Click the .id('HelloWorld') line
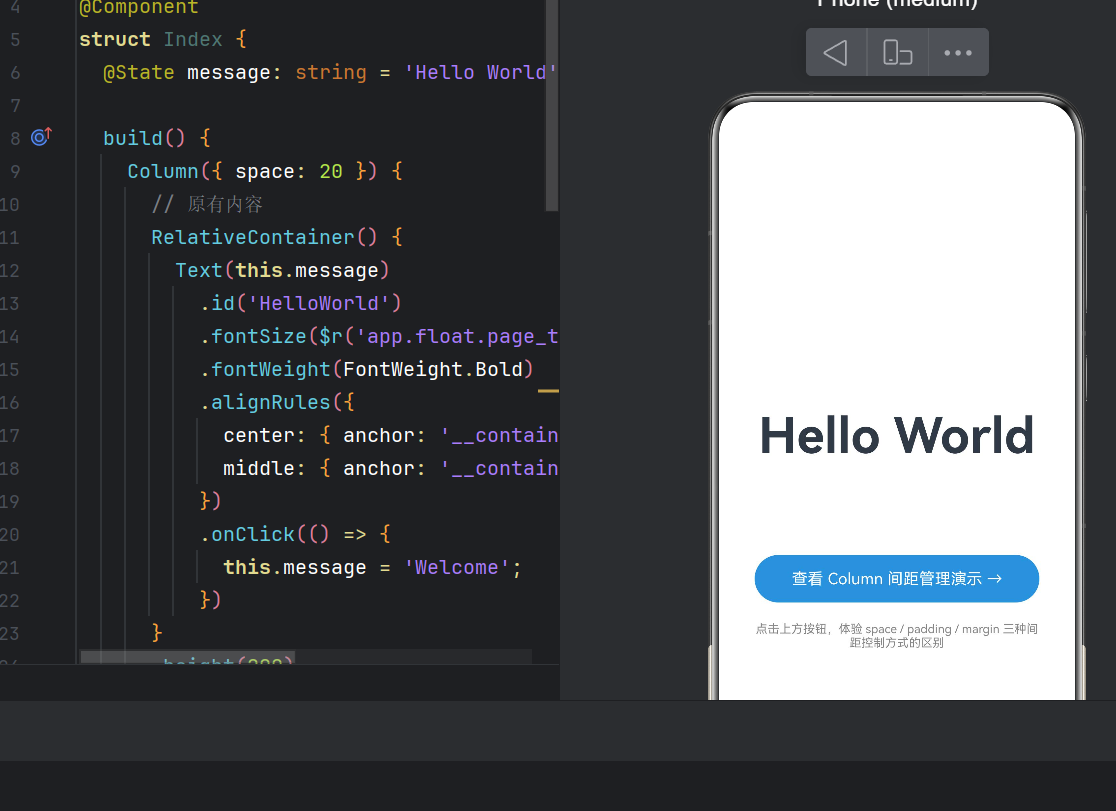Viewport: 1116px width, 811px height. 300,303
